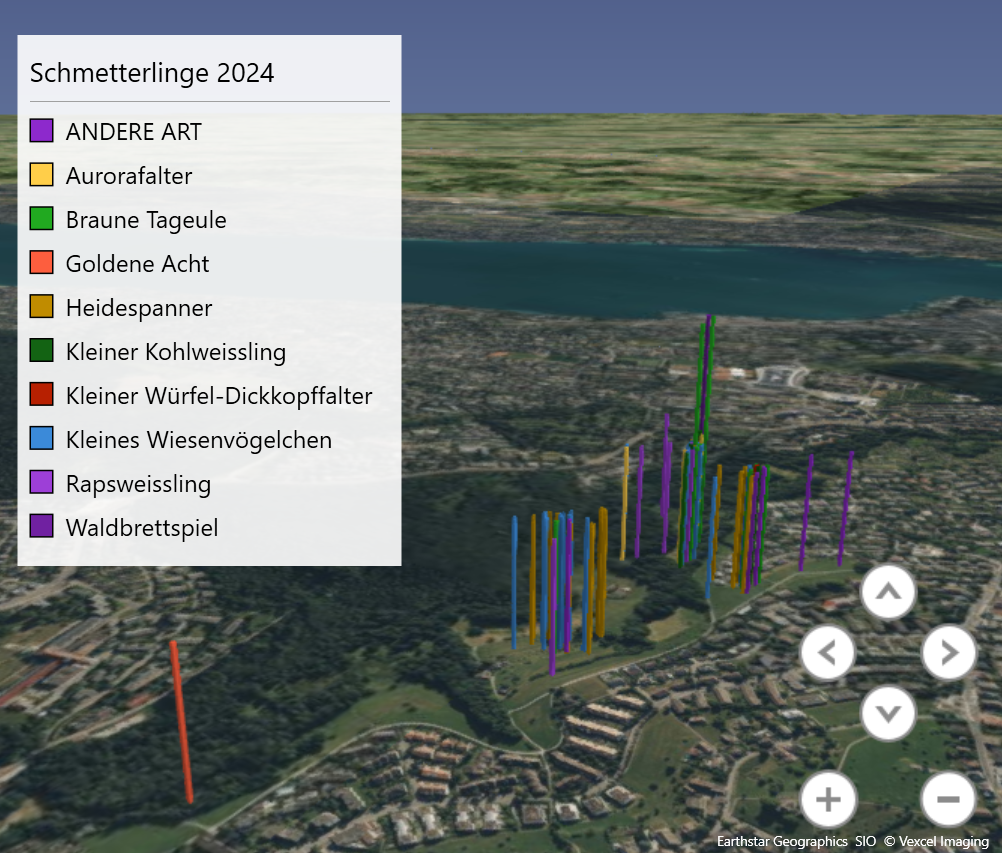The height and width of the screenshot is (853, 1002).
Task: Click the isolated orange-red observation bar
Action: pos(181,722)
